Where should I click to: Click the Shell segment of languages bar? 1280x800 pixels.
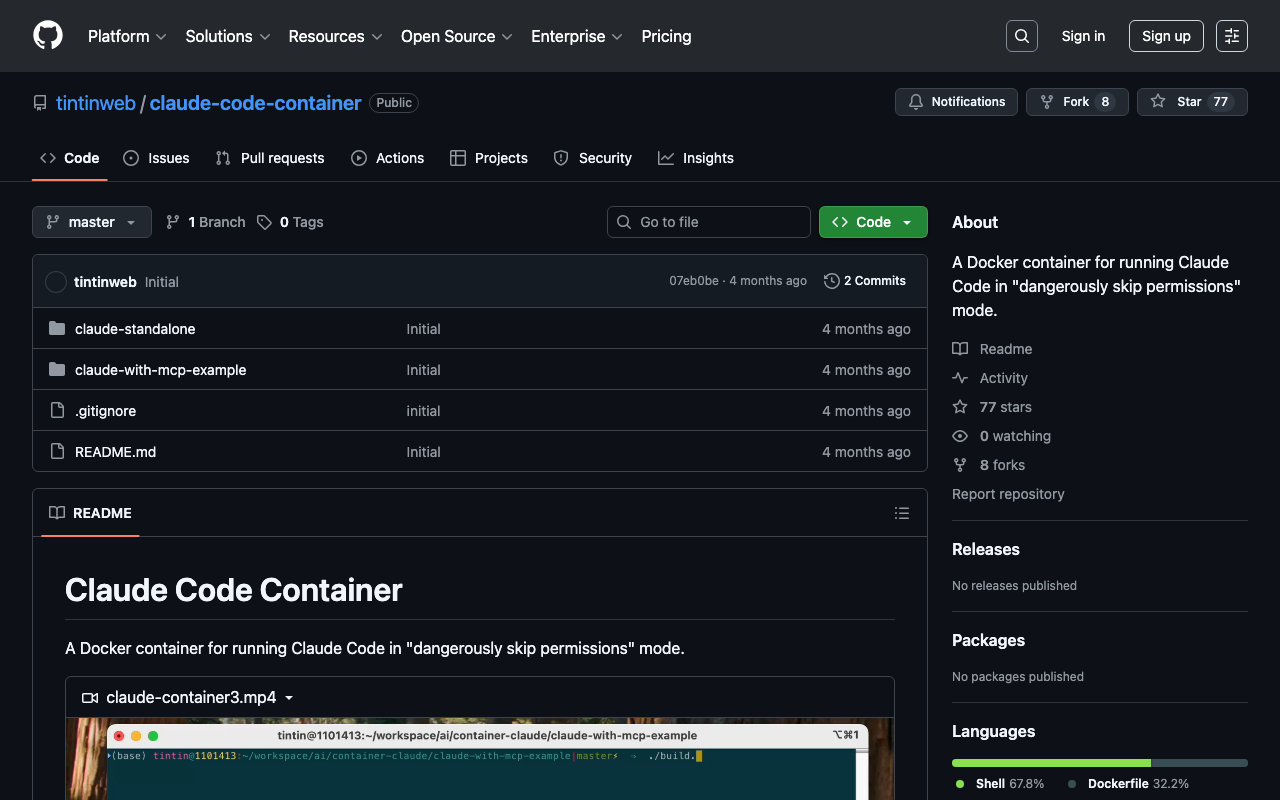(x=1051, y=763)
